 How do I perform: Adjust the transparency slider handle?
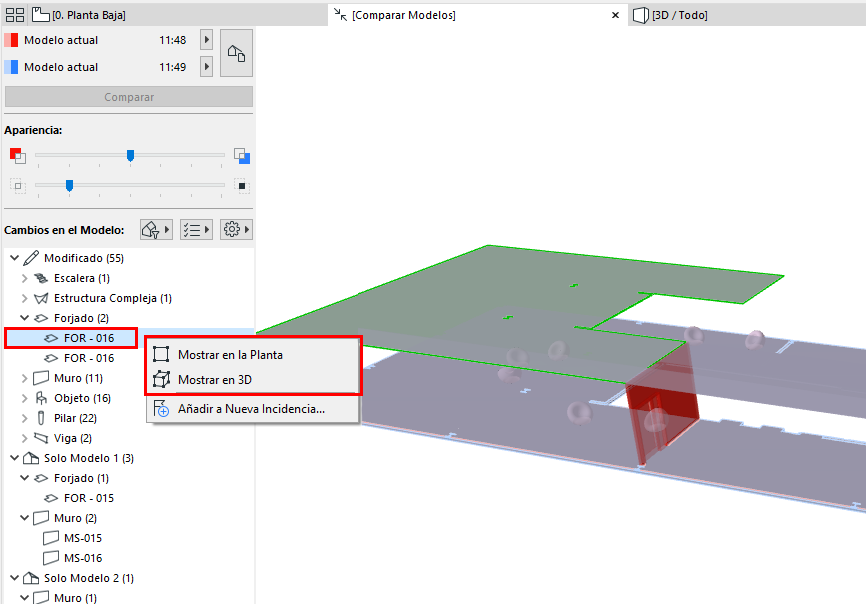69,186
